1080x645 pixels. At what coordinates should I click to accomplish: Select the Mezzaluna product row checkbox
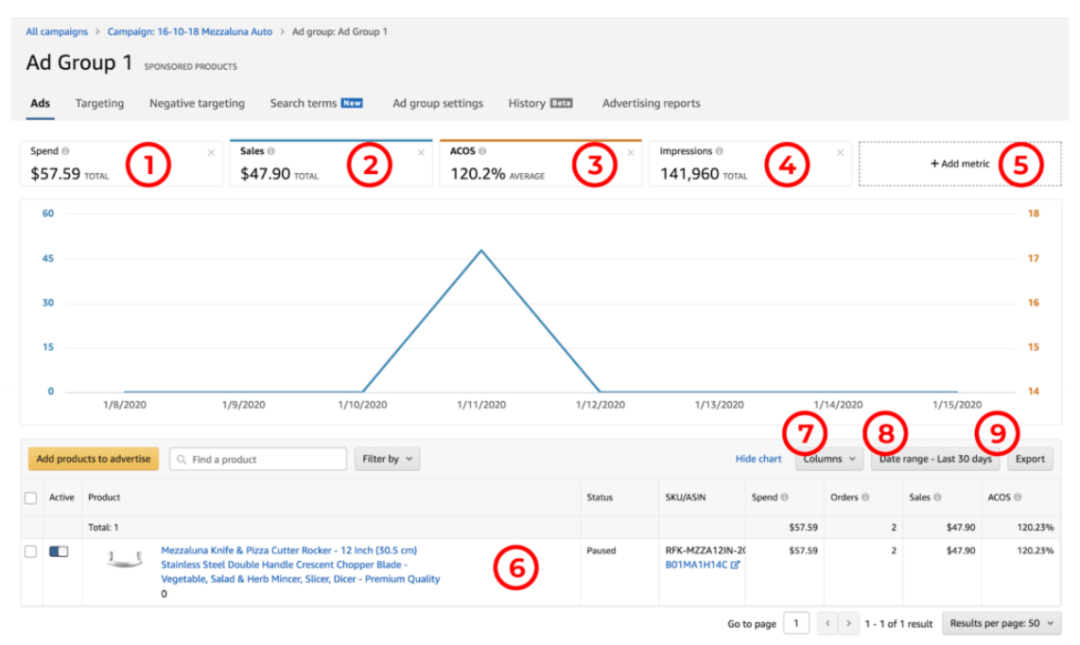[x=30, y=551]
